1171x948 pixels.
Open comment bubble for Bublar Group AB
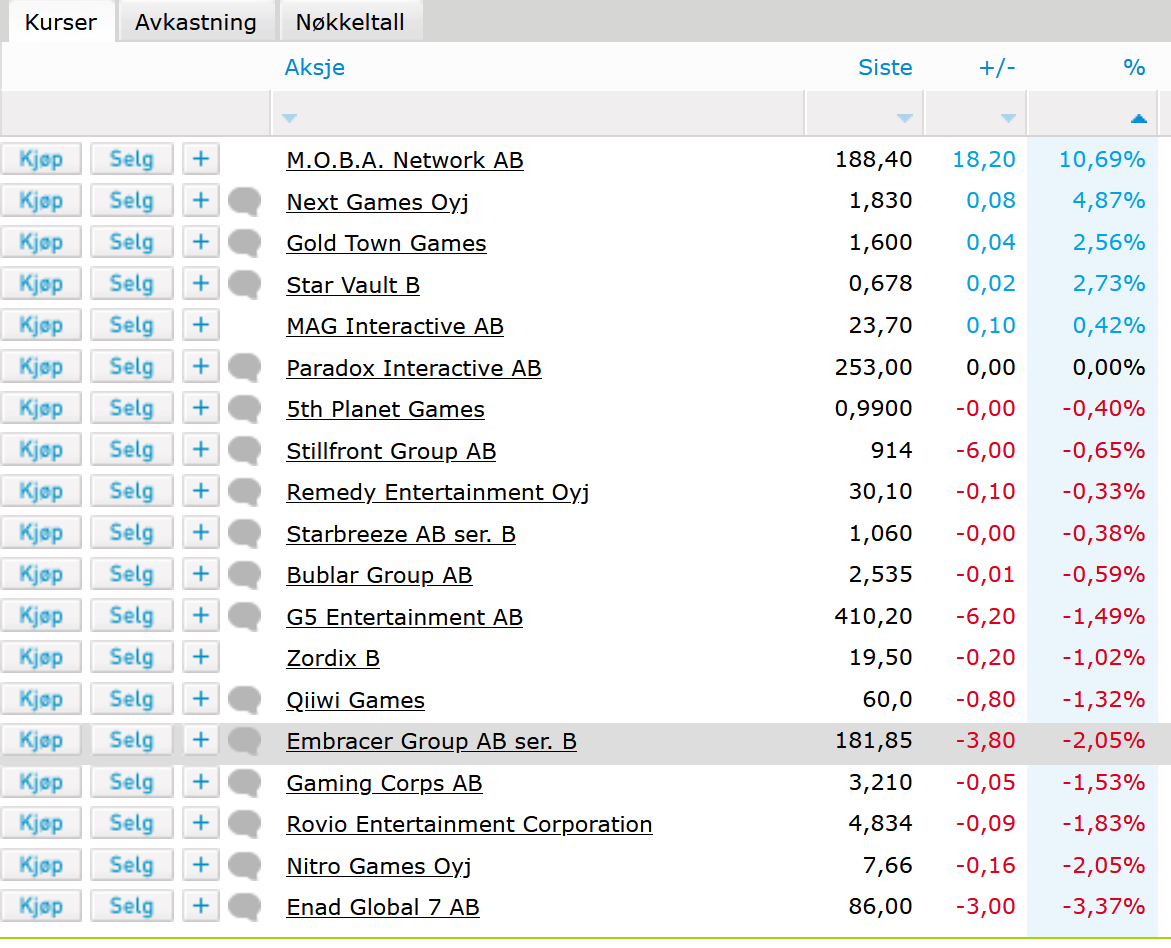click(x=244, y=574)
